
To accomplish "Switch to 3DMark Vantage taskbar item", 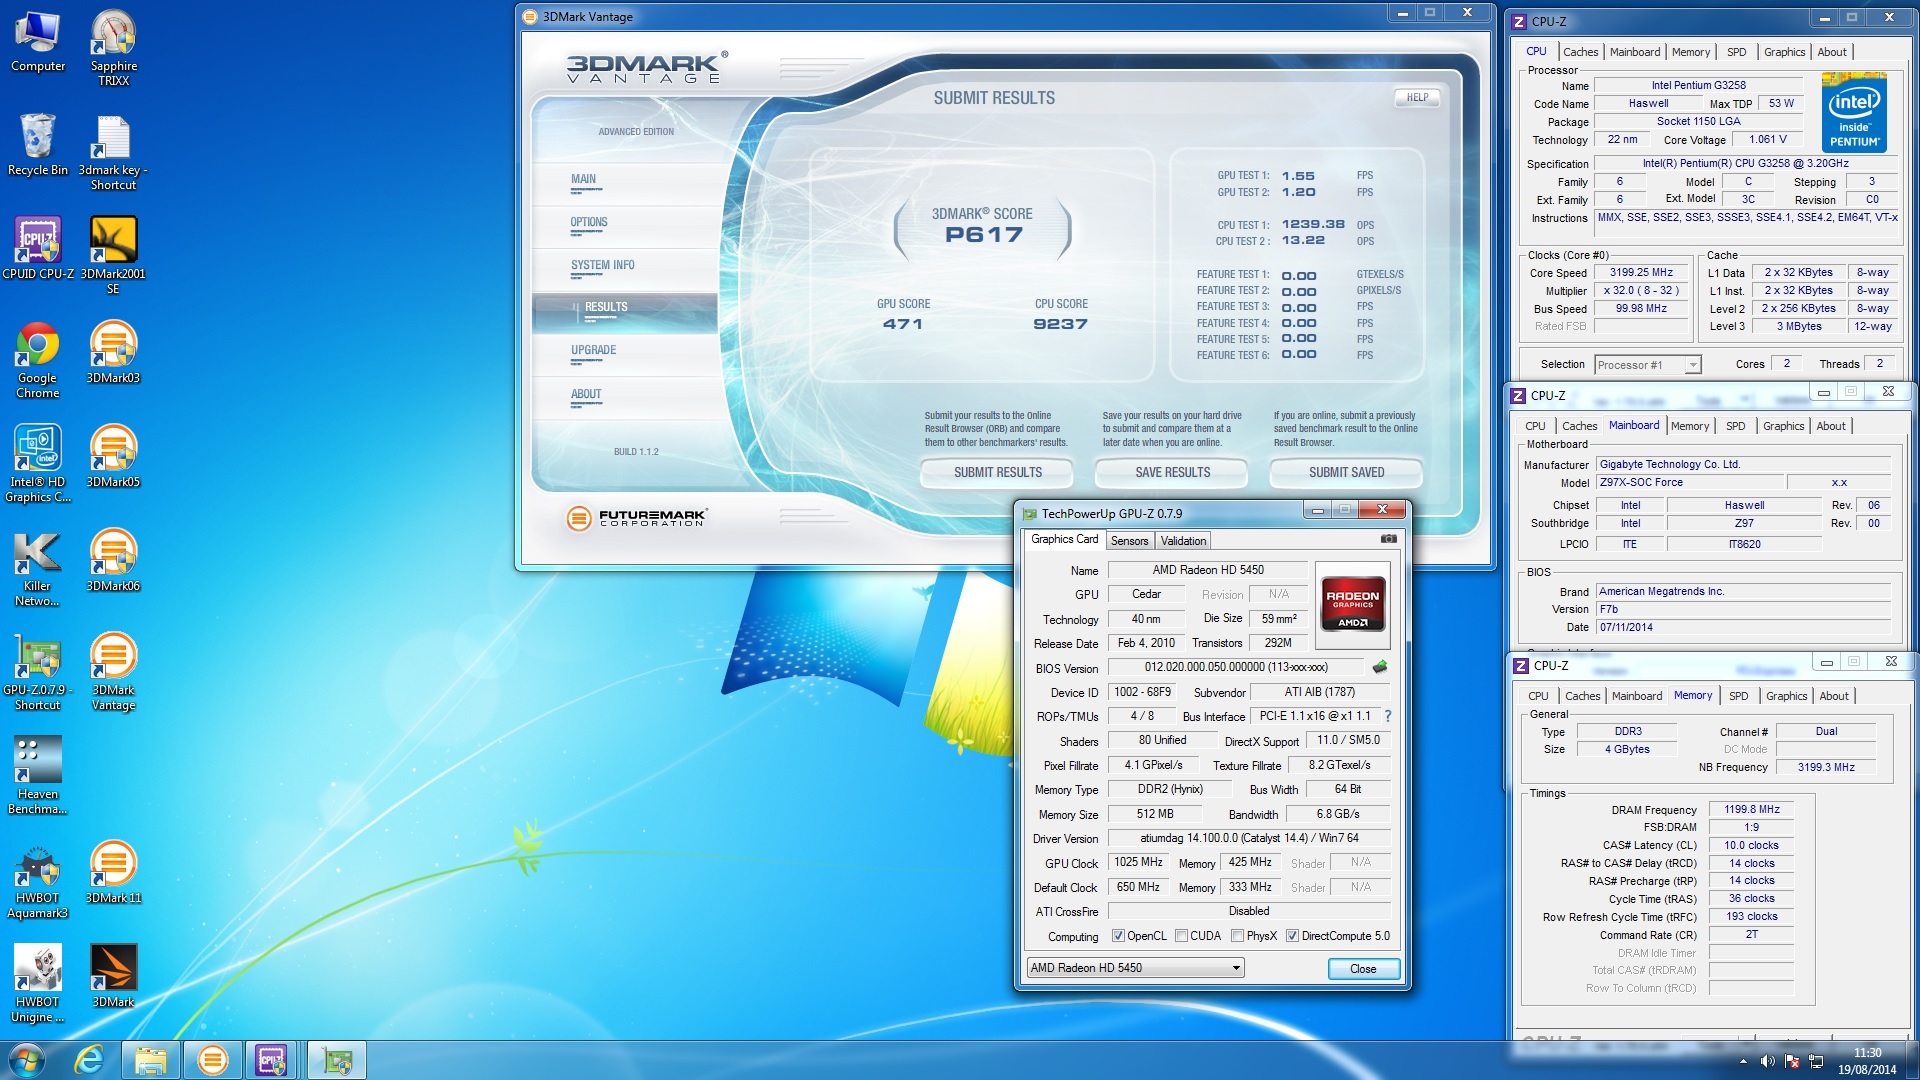I will (x=213, y=1060).
